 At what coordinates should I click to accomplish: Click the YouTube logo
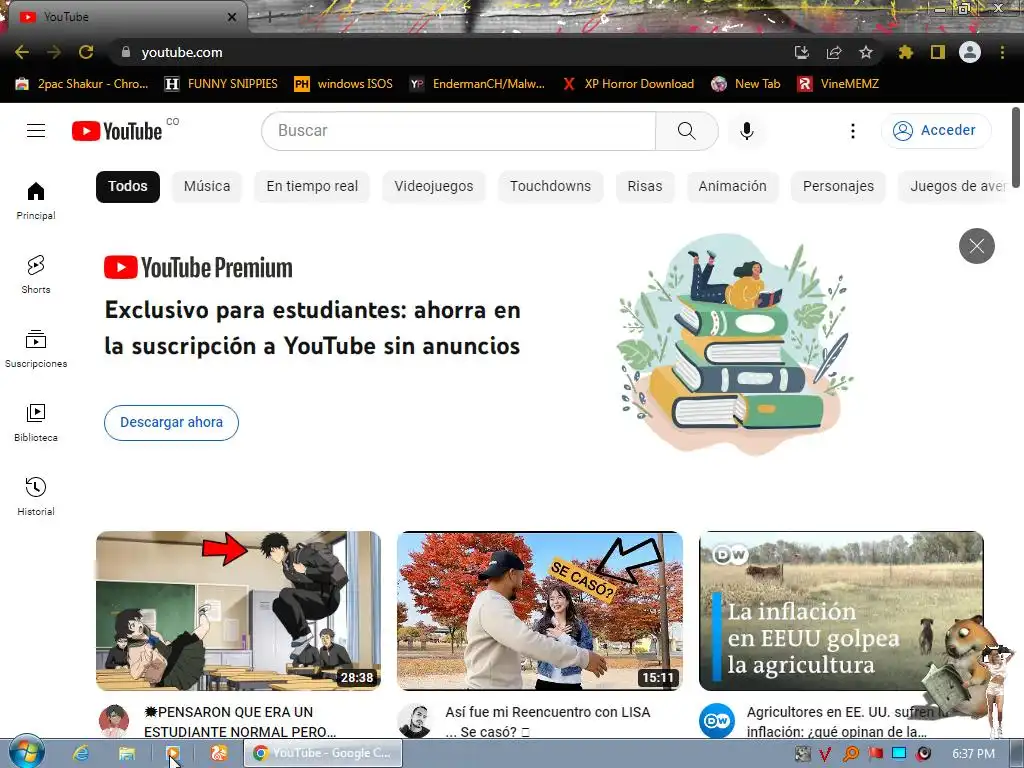117,131
